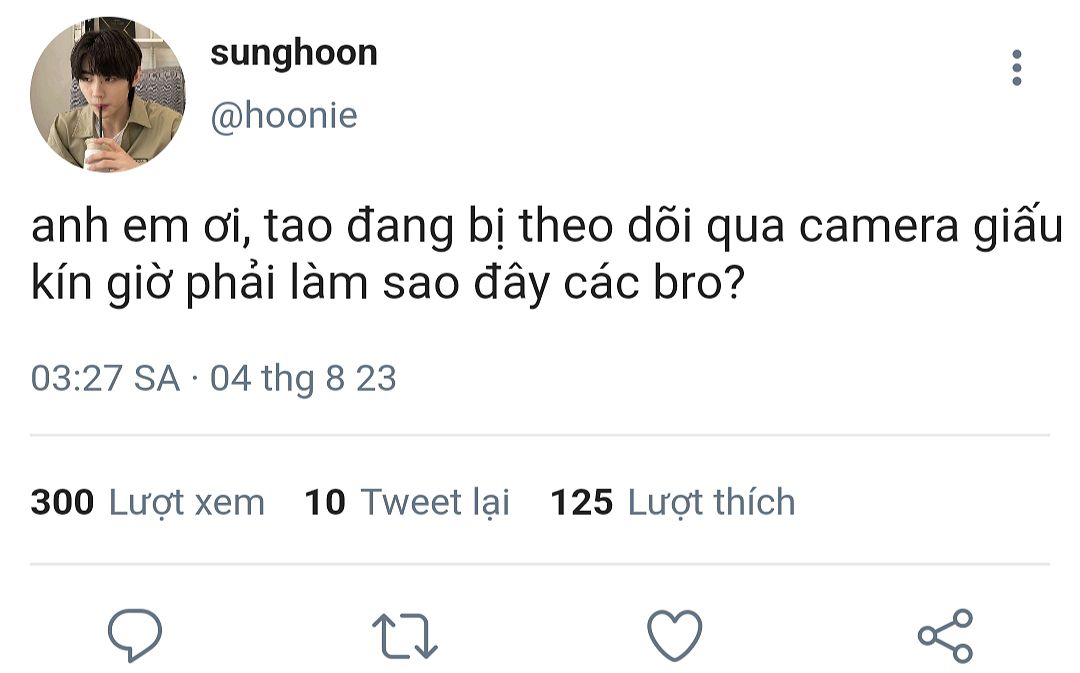Retweet the post using the arrows icon

point(404,636)
